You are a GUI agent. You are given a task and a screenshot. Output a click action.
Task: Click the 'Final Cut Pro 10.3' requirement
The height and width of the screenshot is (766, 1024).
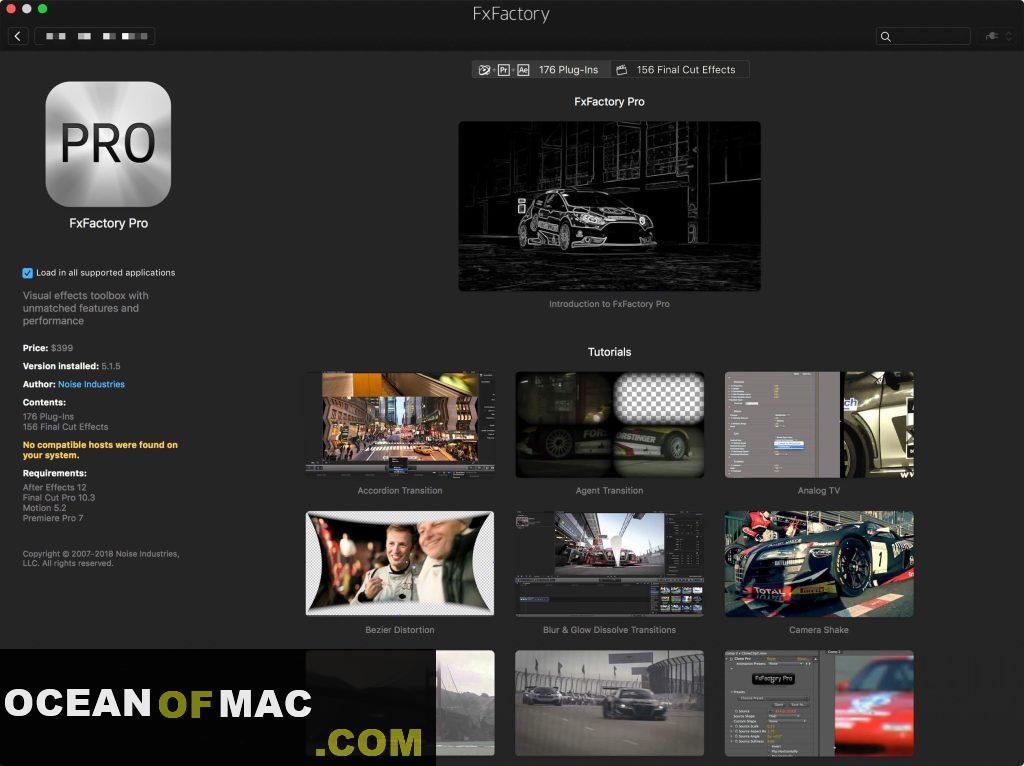59,498
